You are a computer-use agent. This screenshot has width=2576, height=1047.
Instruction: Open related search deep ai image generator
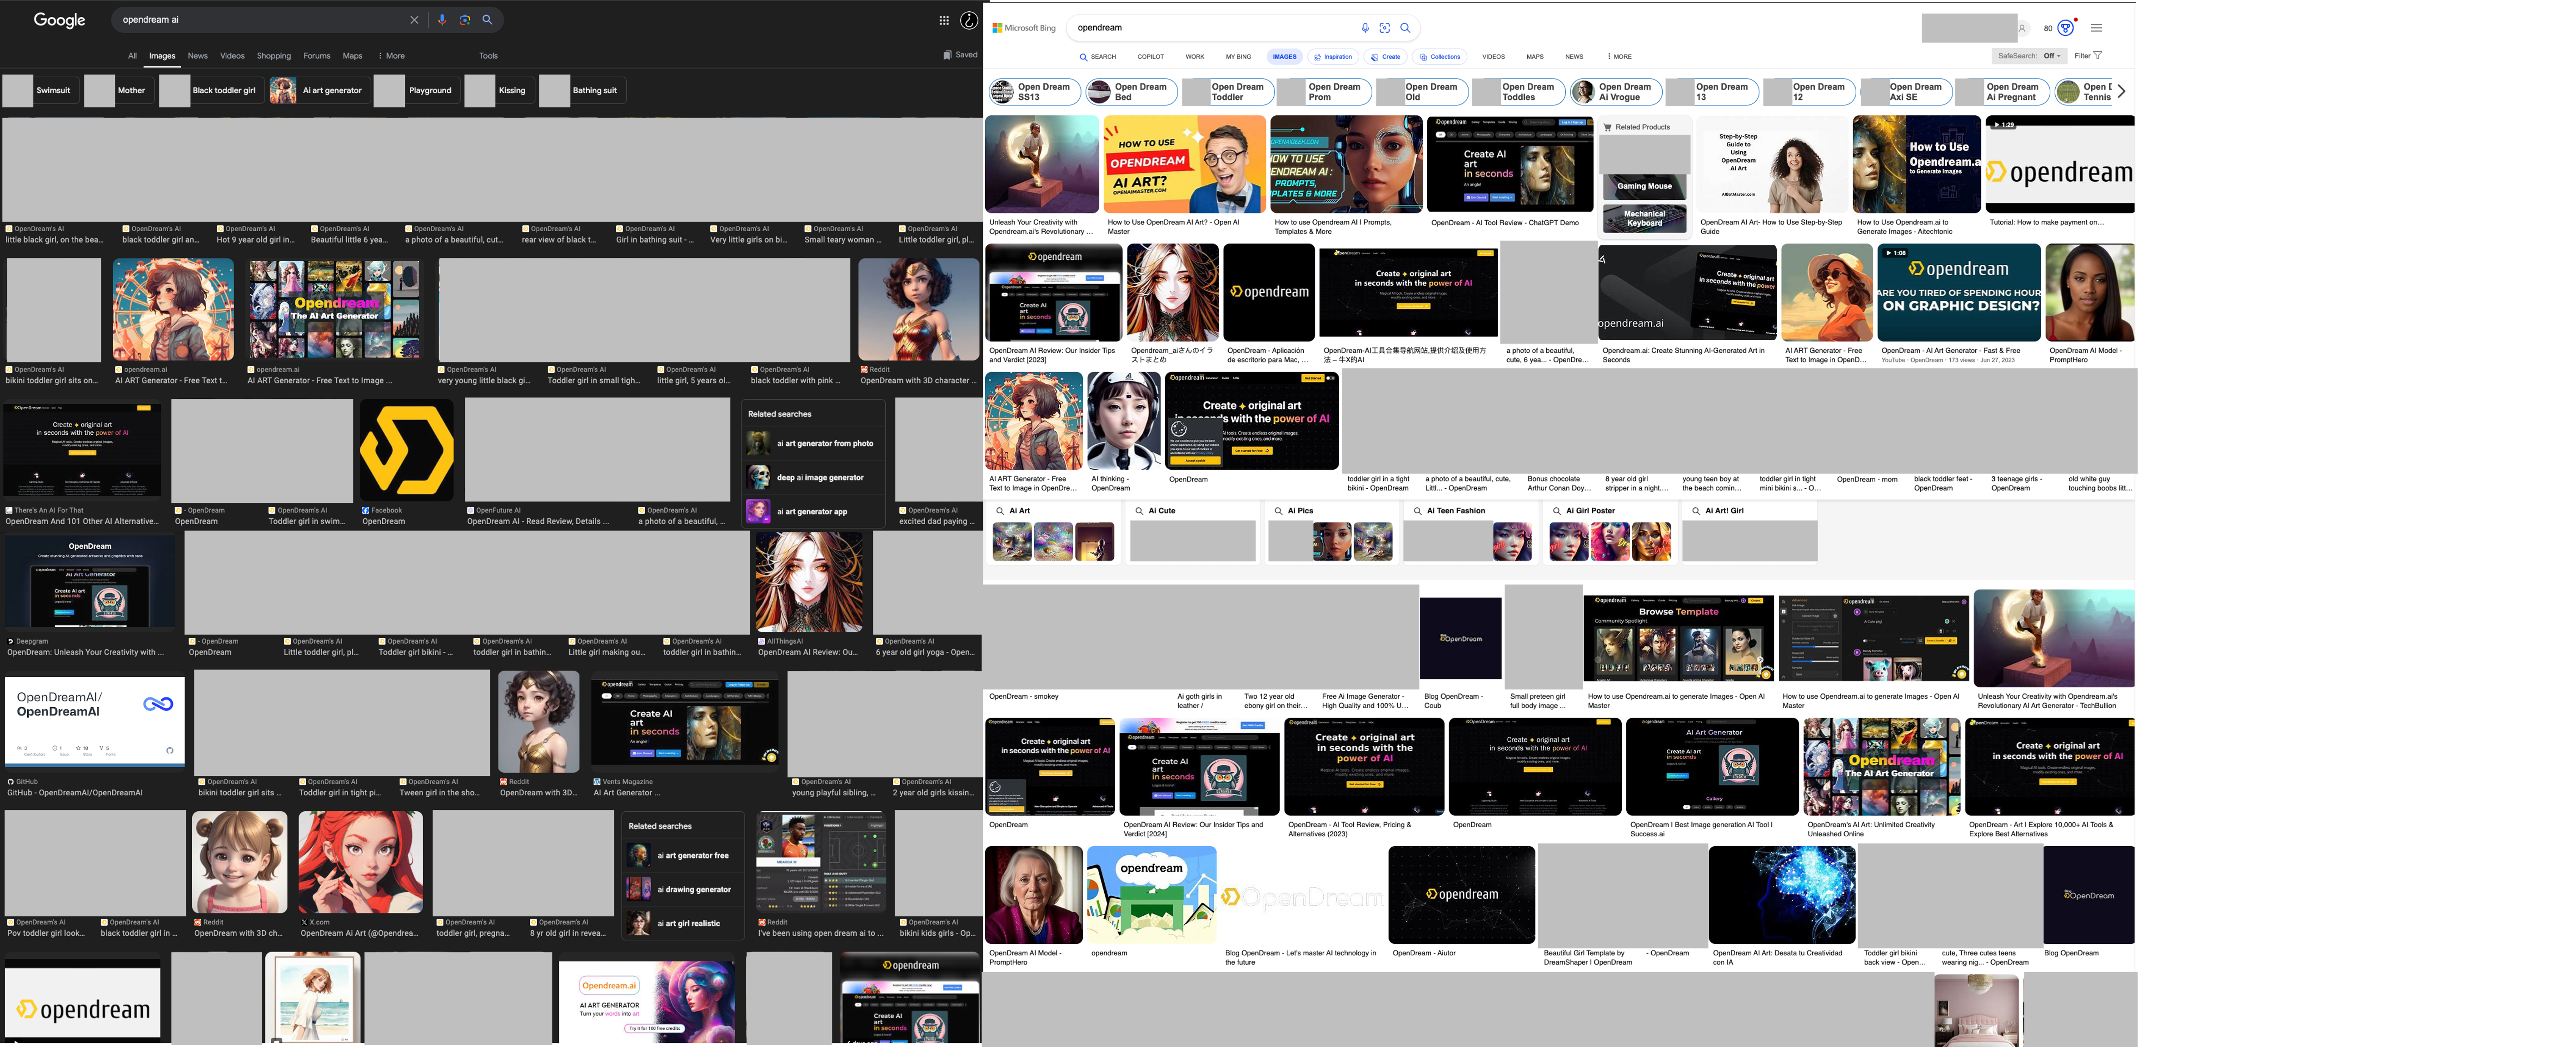(813, 478)
